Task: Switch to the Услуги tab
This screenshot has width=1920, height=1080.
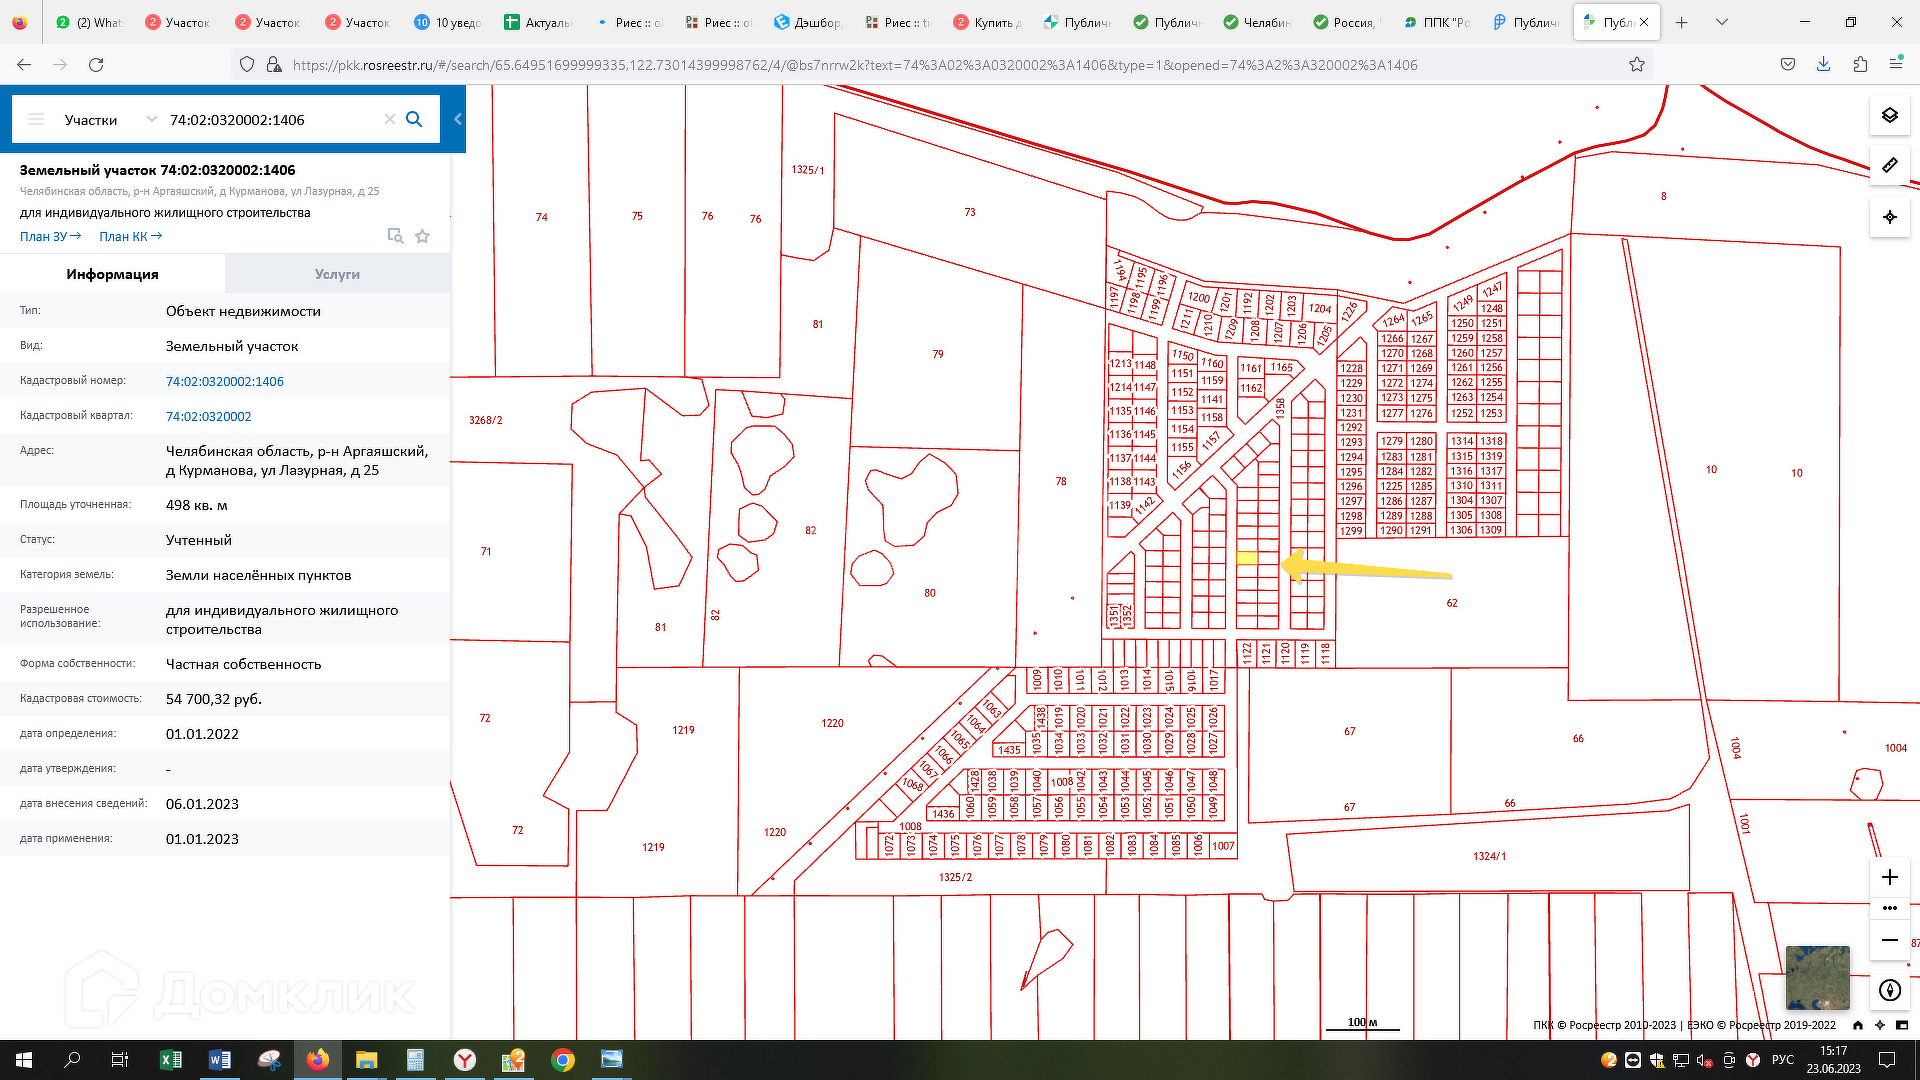Action: tap(337, 274)
